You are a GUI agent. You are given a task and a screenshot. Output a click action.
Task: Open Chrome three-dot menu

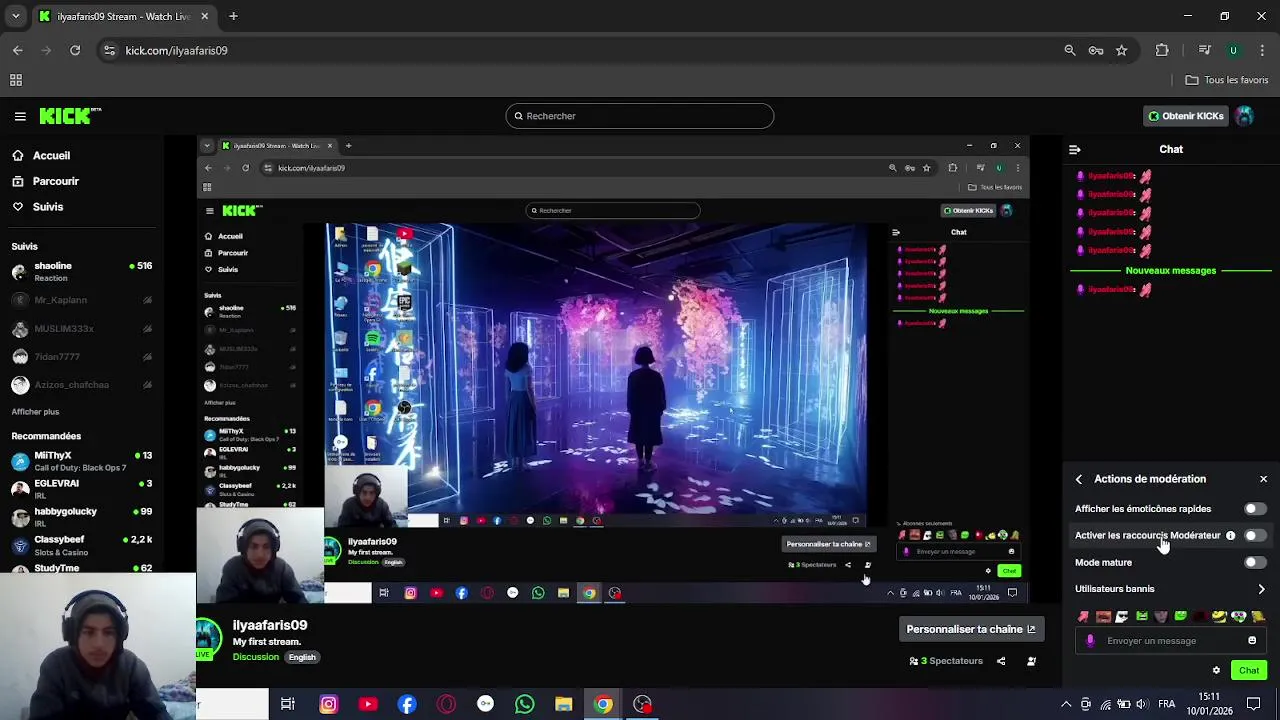point(1262,50)
